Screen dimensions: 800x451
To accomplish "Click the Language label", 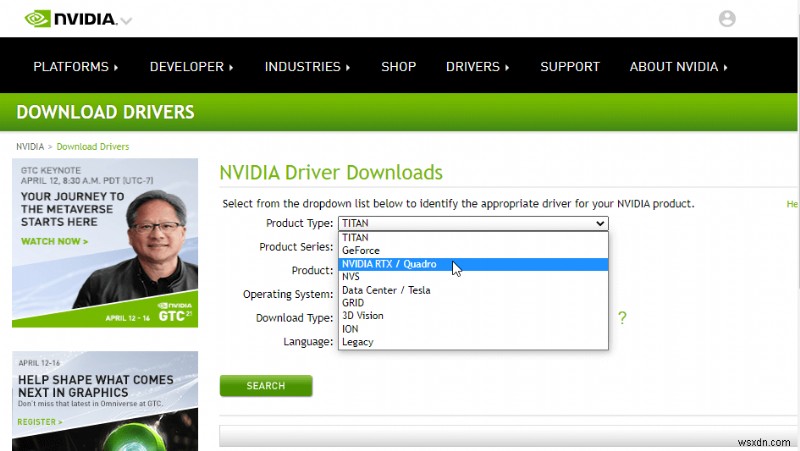I will point(308,341).
